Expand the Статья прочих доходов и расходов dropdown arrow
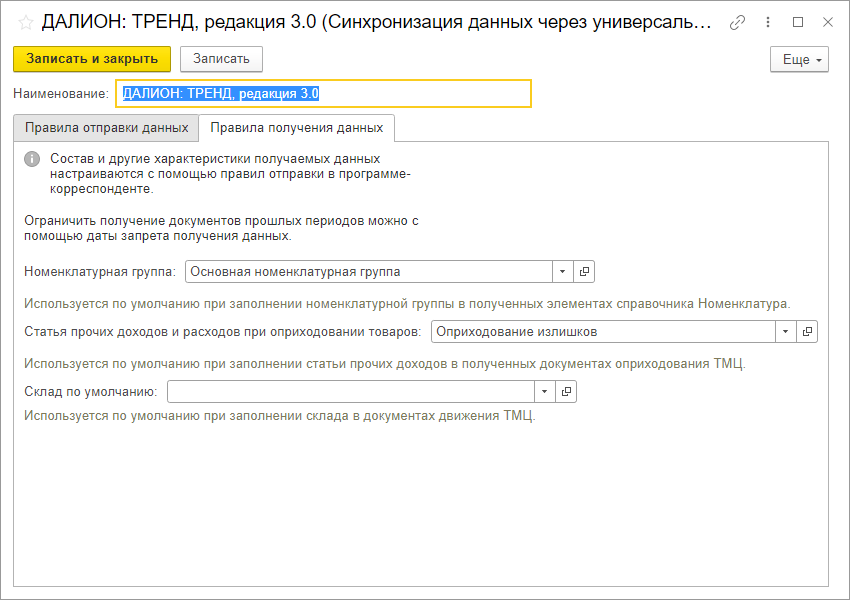This screenshot has width=850, height=600. [x=785, y=331]
